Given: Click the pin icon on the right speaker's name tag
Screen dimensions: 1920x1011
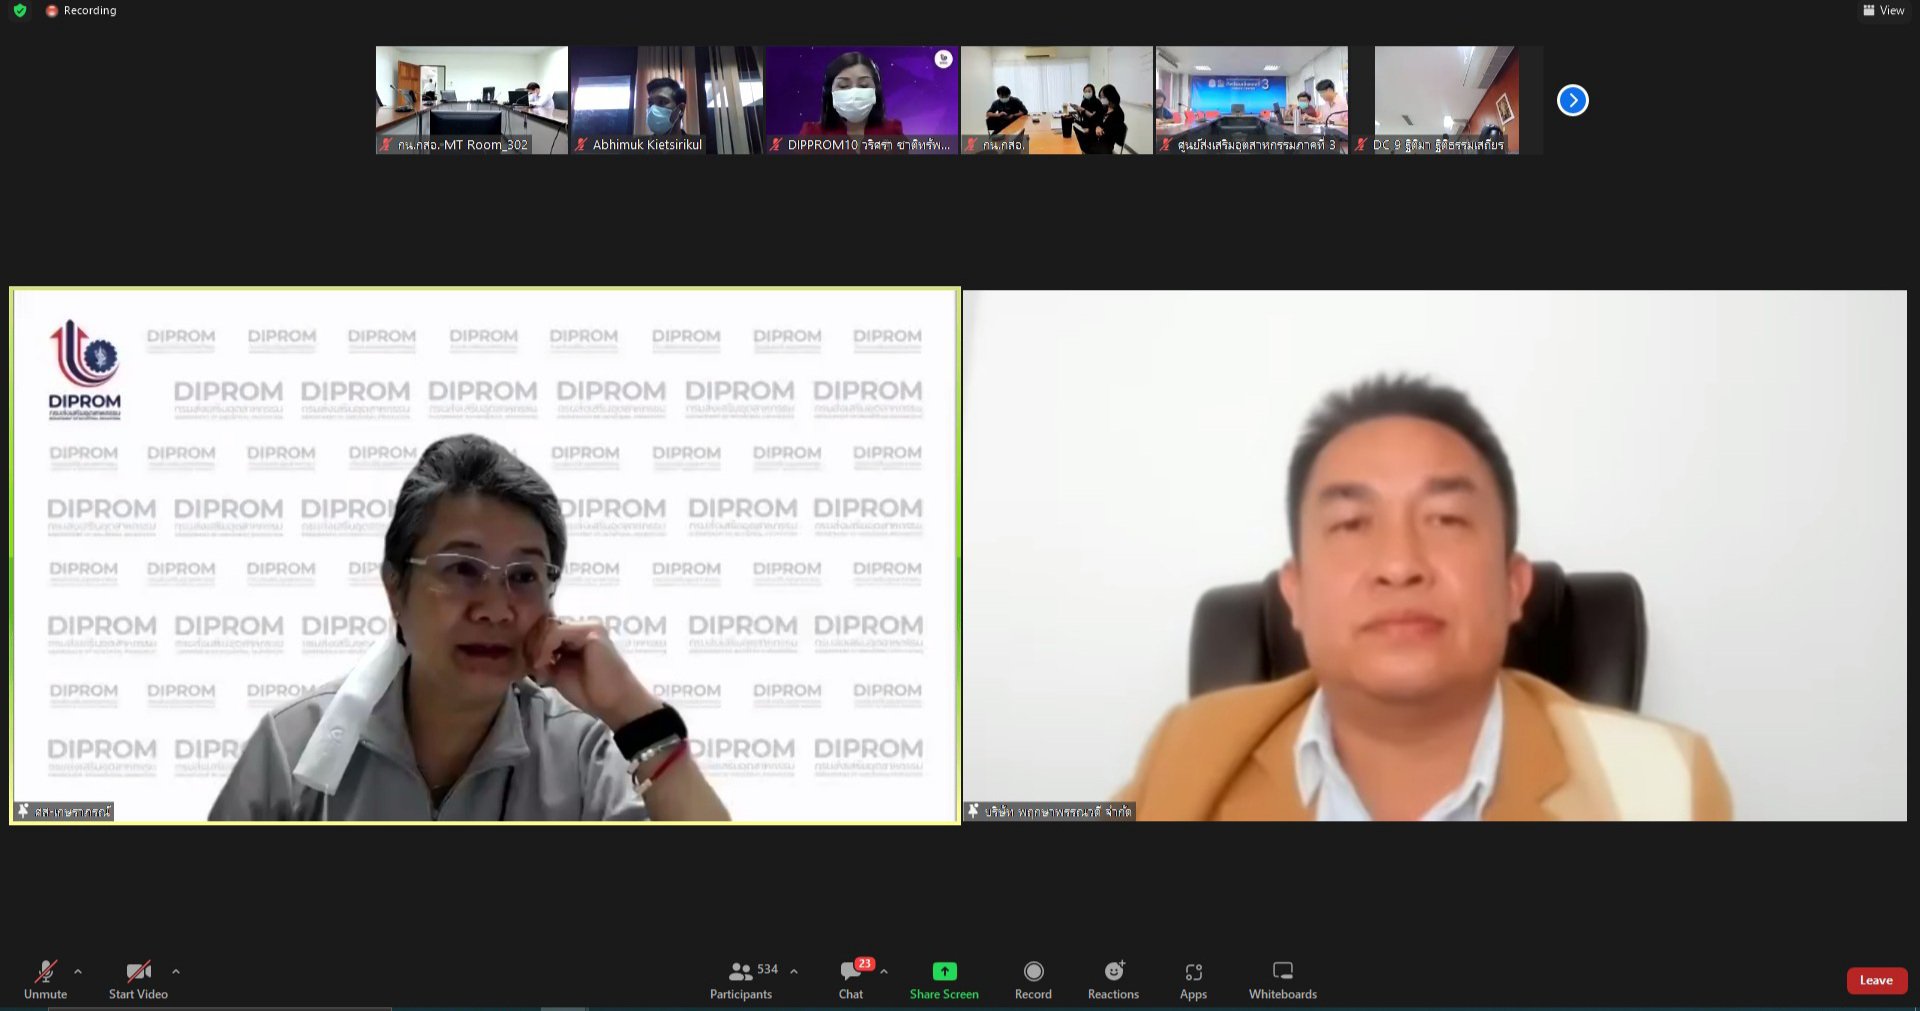Looking at the screenshot, I should (x=973, y=811).
